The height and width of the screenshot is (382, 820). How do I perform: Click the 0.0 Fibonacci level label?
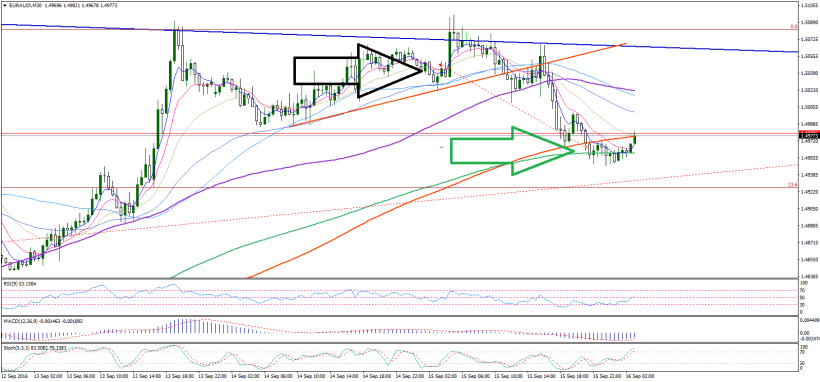pos(793,26)
